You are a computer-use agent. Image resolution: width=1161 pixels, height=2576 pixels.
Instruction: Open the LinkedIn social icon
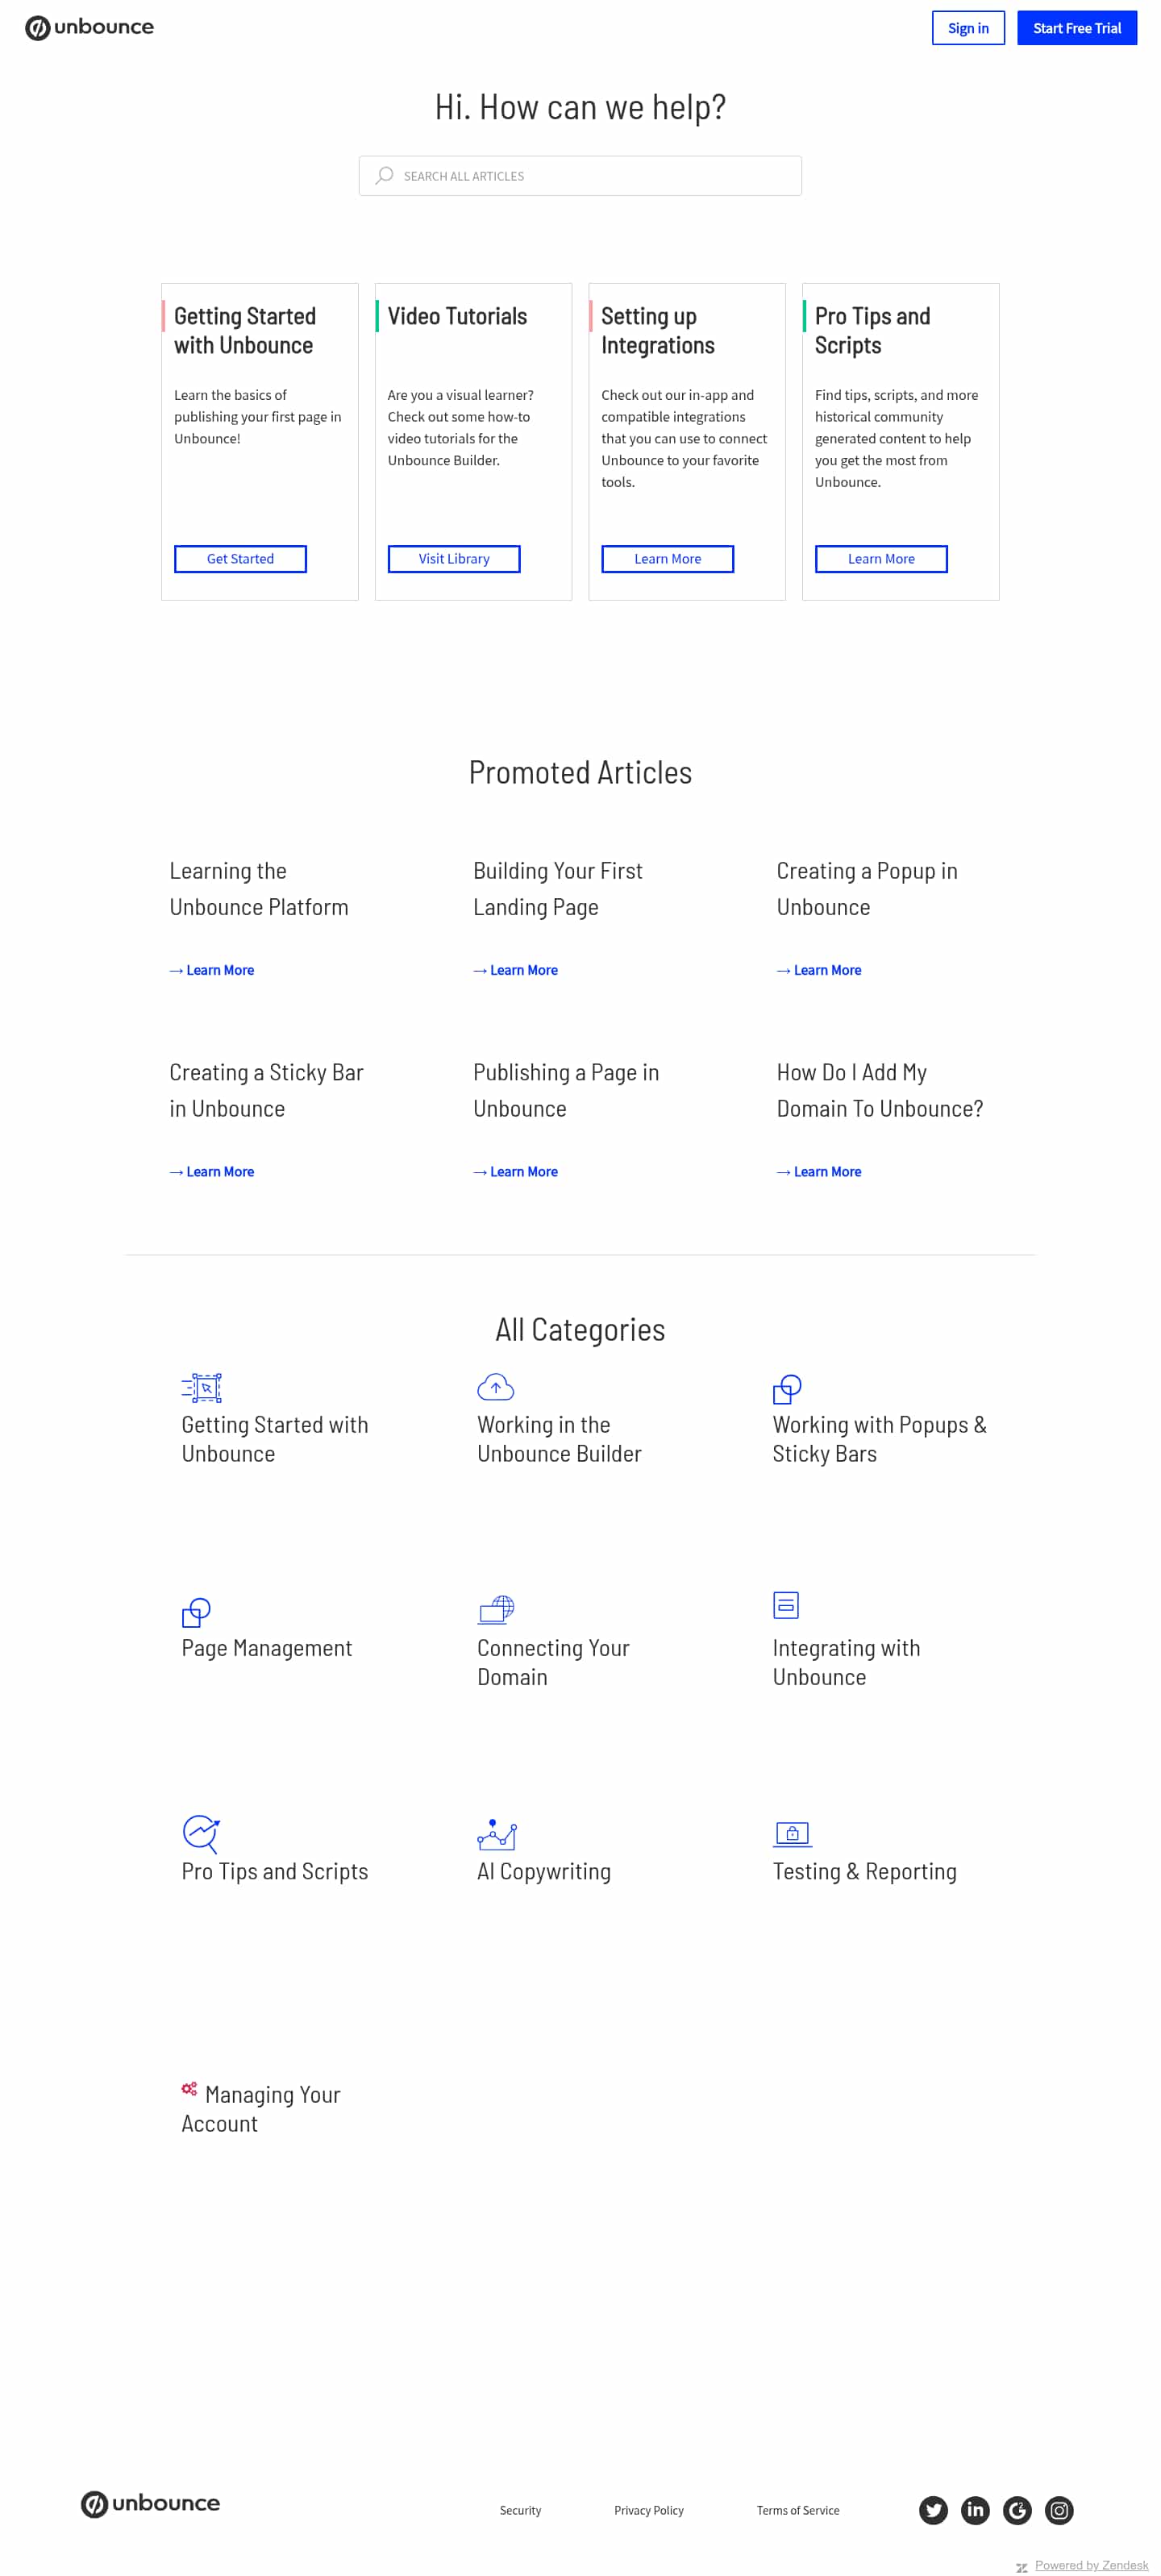[975, 2510]
